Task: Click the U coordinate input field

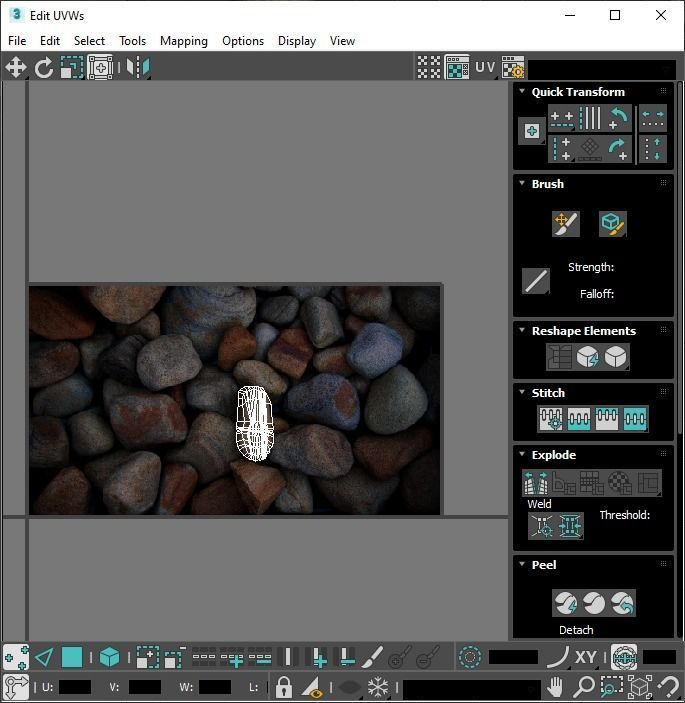Action: (75, 686)
